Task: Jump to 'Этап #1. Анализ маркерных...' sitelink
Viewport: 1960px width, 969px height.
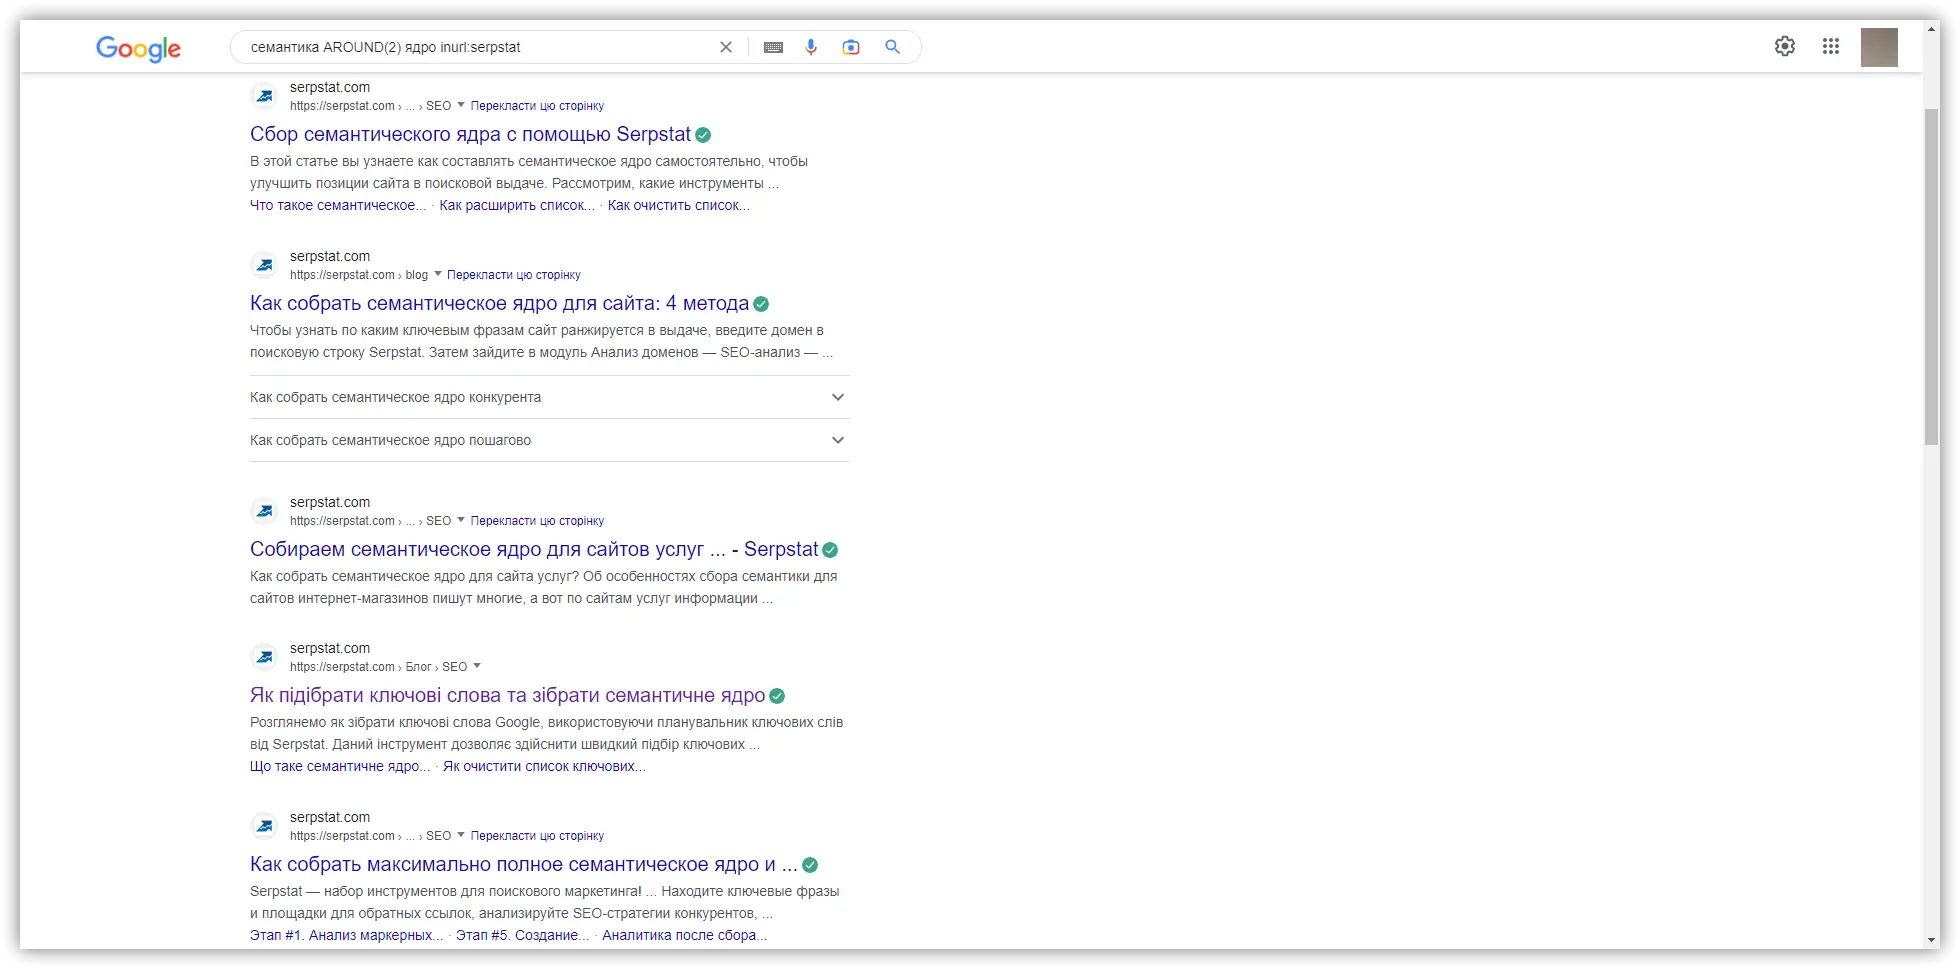Action: tap(346, 935)
